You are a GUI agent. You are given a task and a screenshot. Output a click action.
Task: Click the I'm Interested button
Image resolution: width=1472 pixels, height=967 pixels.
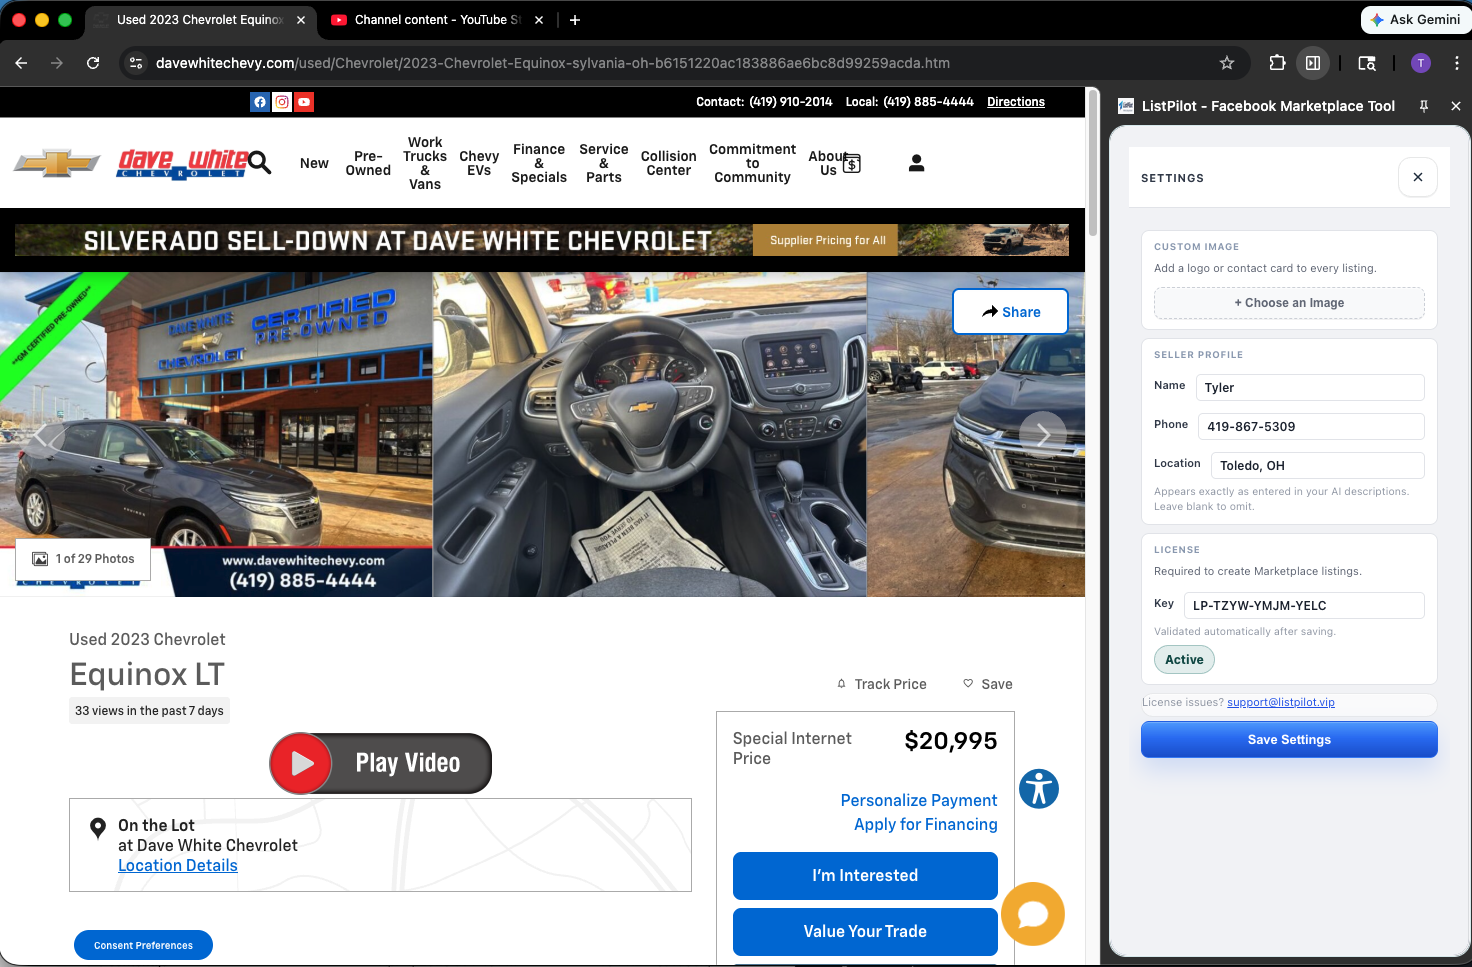865,876
